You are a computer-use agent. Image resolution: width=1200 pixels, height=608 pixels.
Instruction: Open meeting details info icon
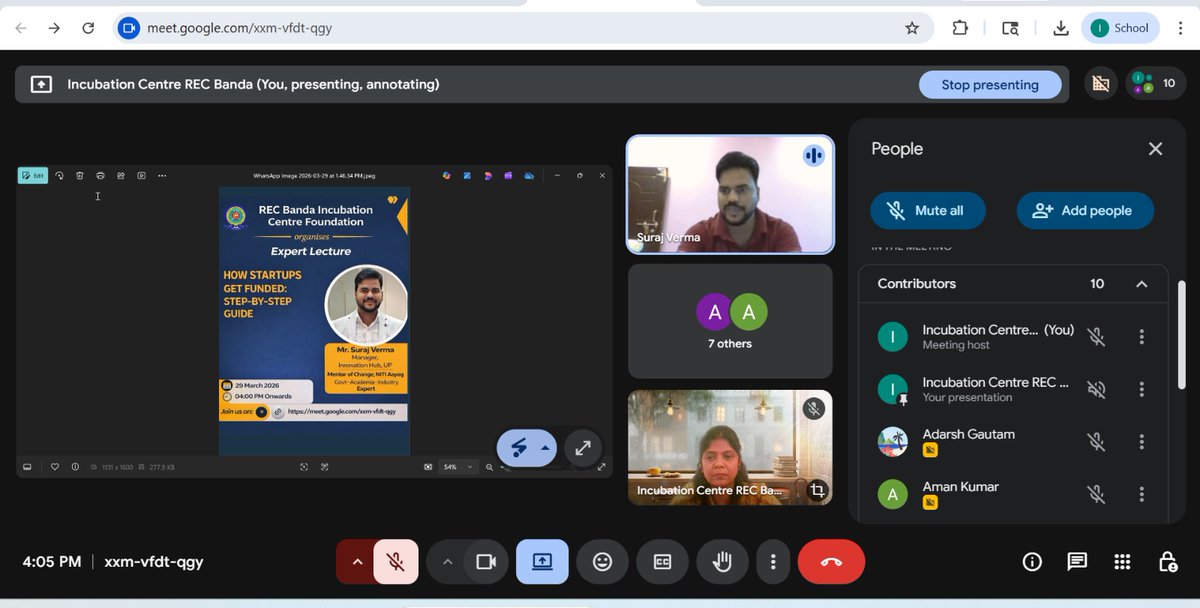(1032, 562)
